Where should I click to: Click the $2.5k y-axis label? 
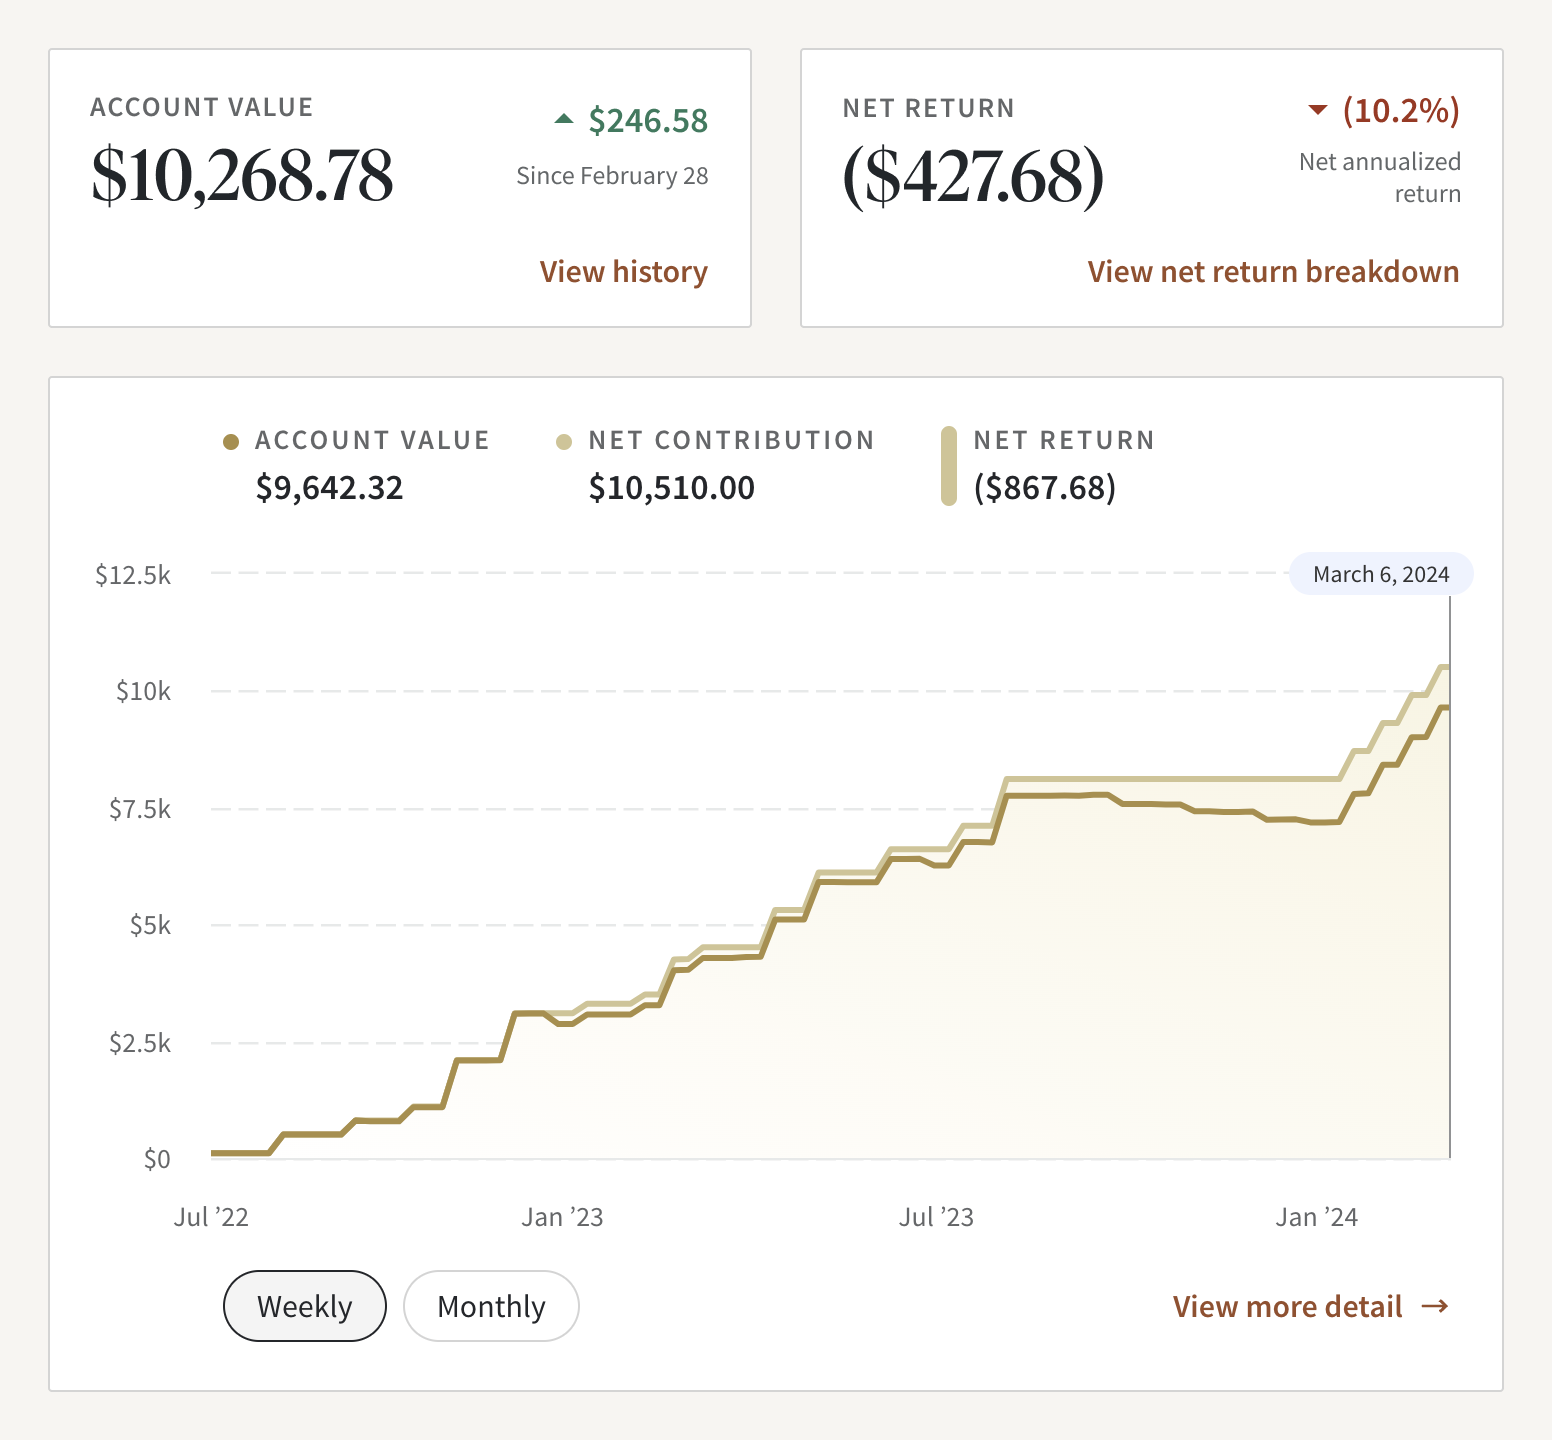(140, 1043)
